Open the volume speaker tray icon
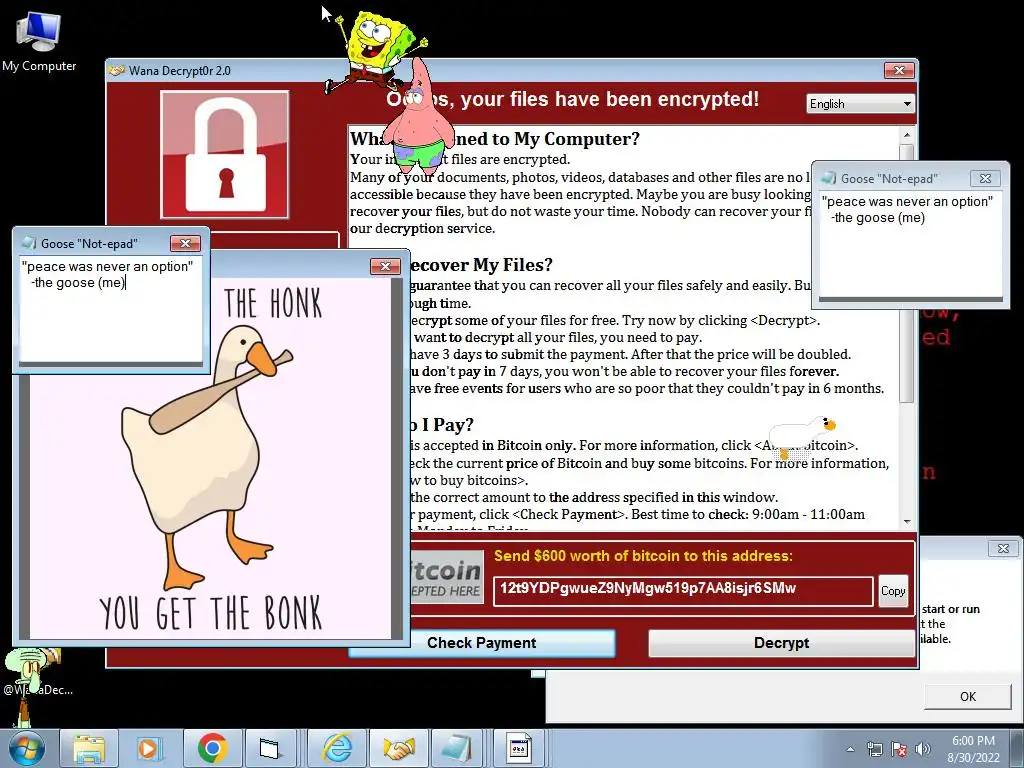This screenshot has height=768, width=1024. click(923, 749)
